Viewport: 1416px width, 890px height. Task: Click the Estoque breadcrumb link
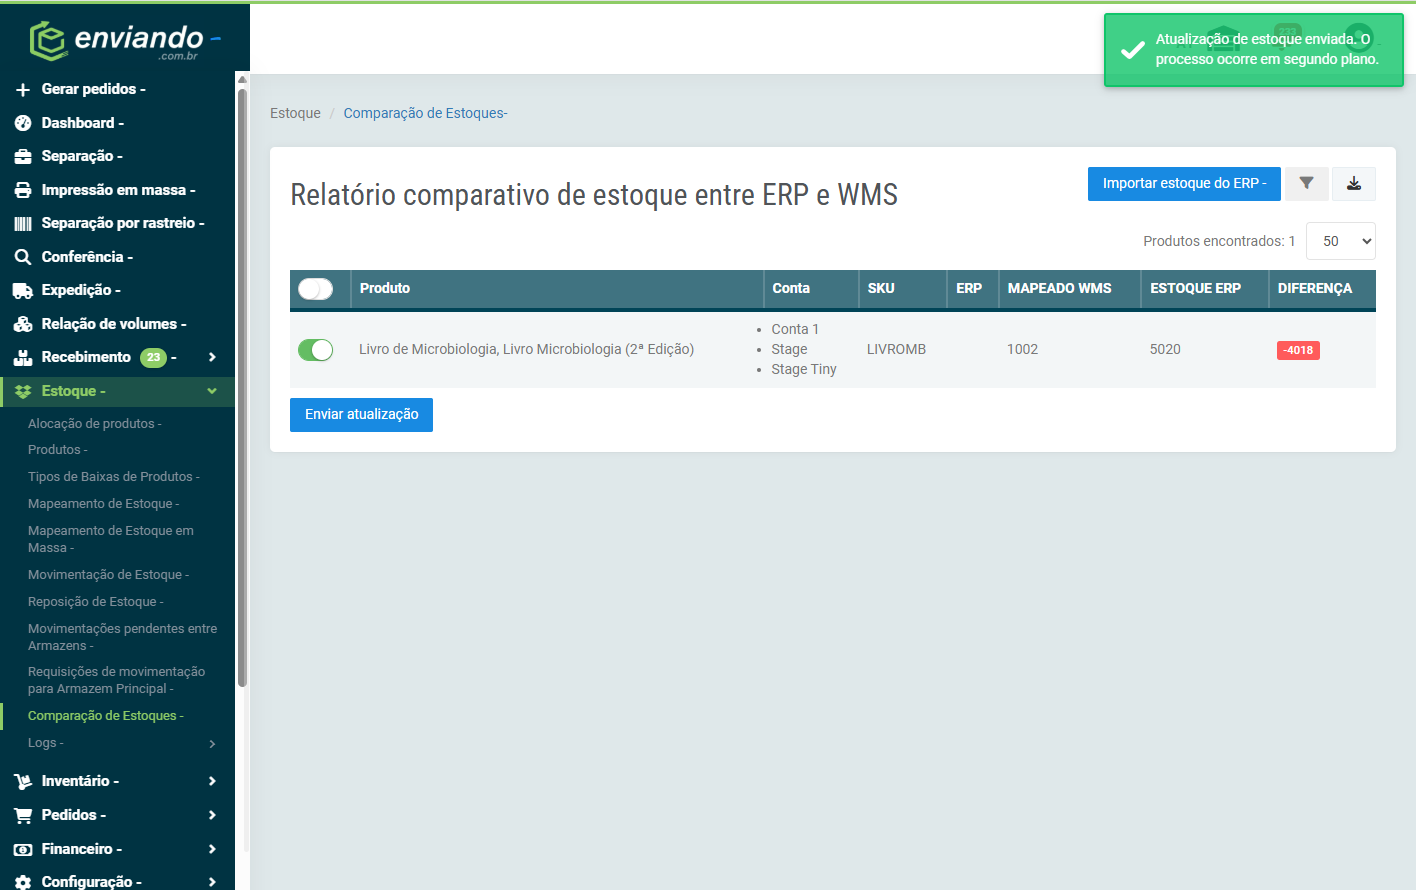tap(295, 114)
